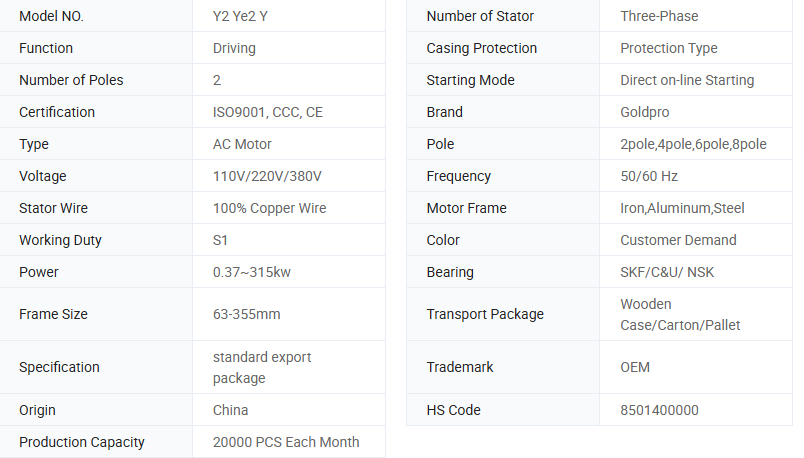
Task: Select the Direct on-line Starting value
Action: 687,80
